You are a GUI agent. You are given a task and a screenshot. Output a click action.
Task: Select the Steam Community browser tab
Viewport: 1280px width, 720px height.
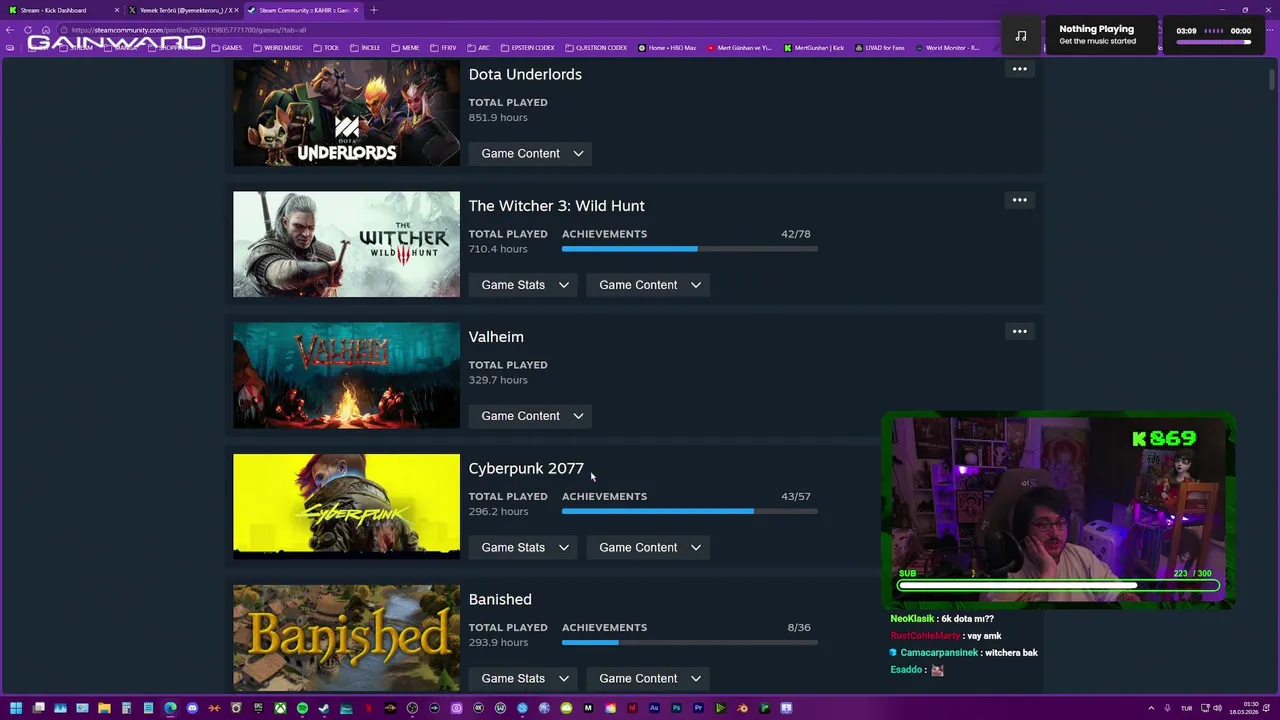(x=304, y=10)
